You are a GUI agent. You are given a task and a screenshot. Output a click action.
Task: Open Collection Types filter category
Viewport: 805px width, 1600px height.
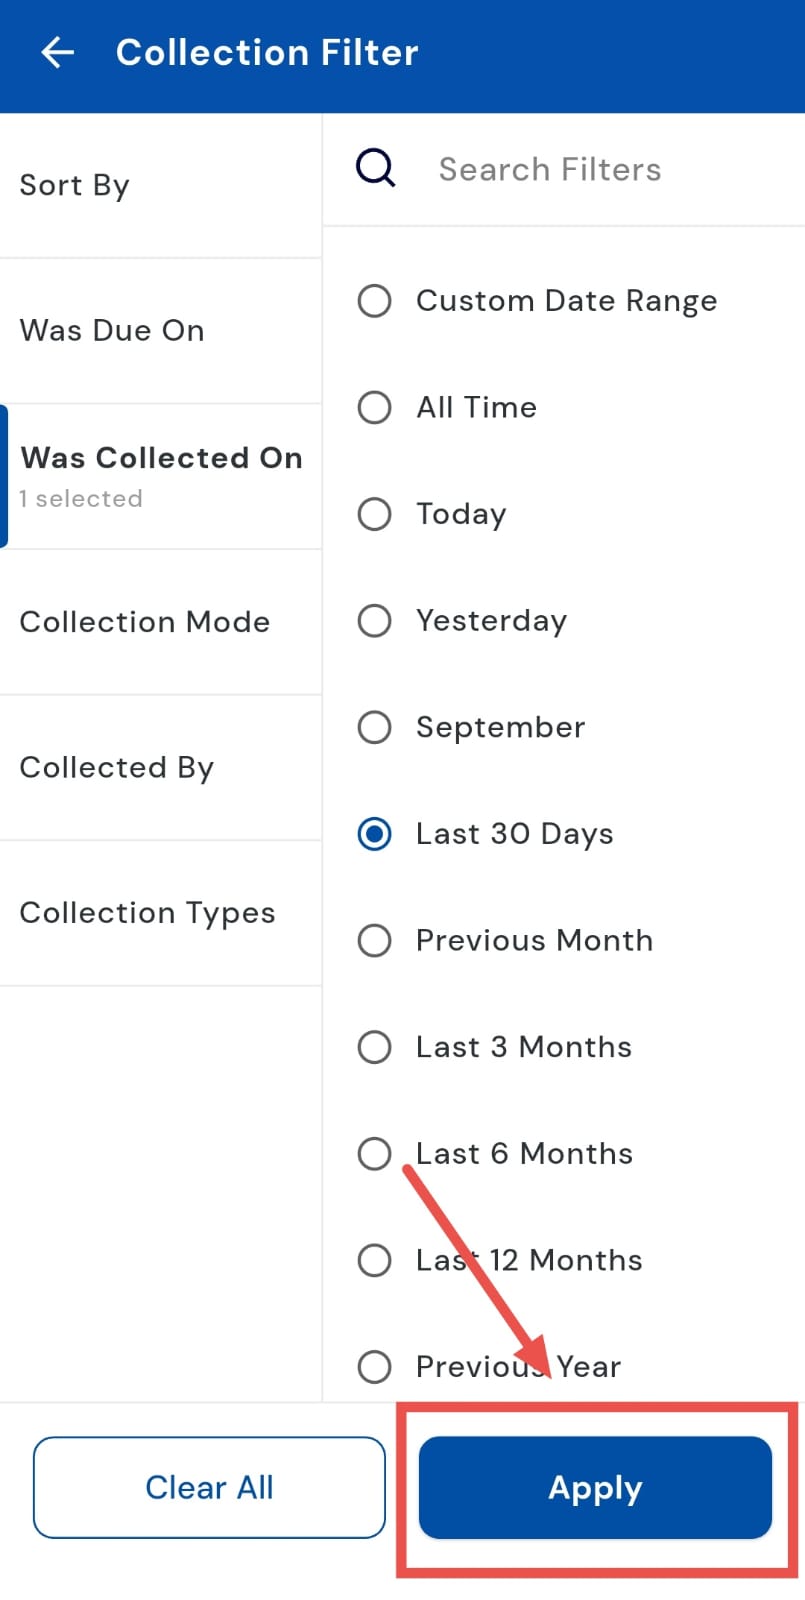pos(160,913)
